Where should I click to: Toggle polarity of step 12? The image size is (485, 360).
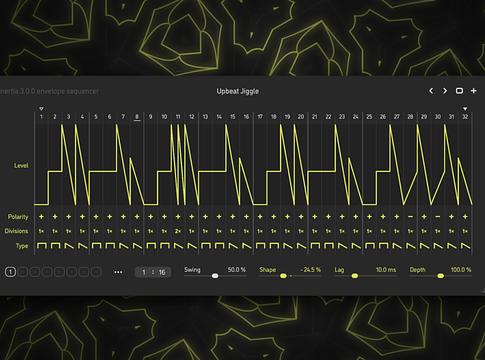(x=192, y=217)
